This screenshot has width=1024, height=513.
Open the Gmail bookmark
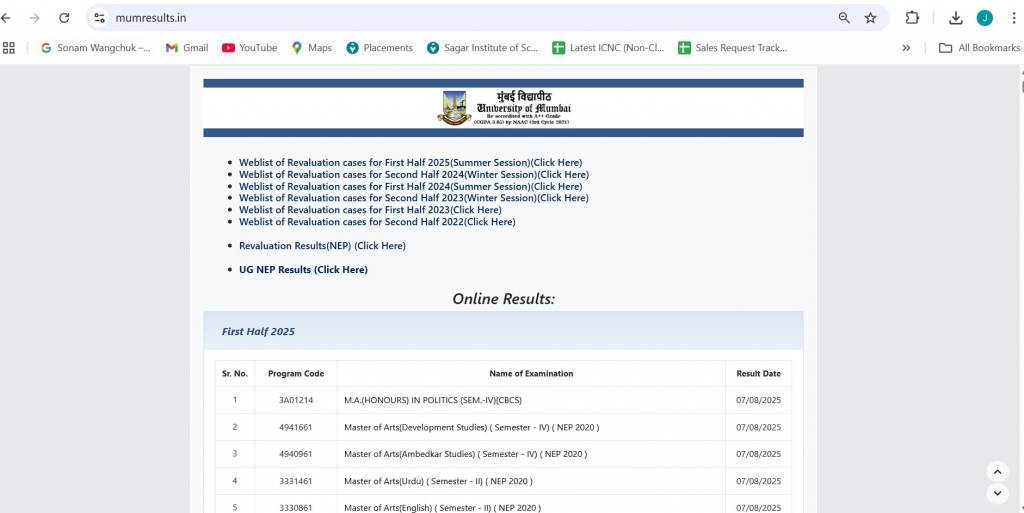pos(187,47)
